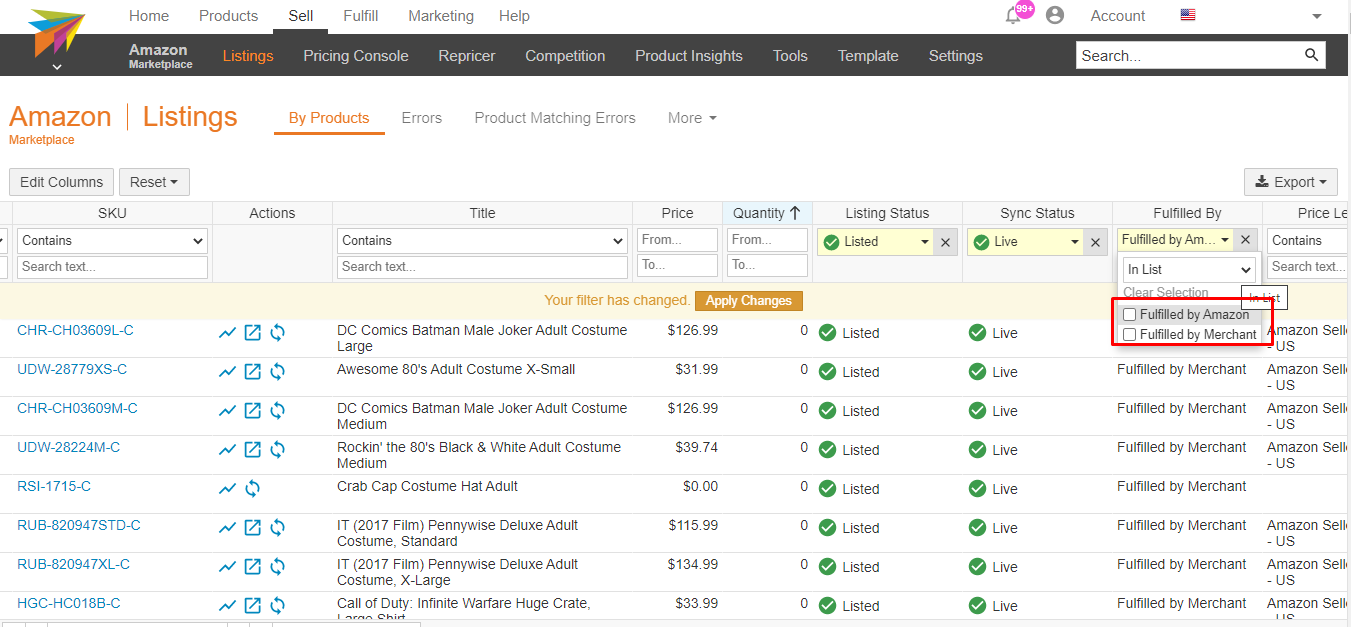This screenshot has height=627, width=1351.
Task: Open external link icon for RUB-820947STD-C
Action: pyautogui.click(x=253, y=528)
